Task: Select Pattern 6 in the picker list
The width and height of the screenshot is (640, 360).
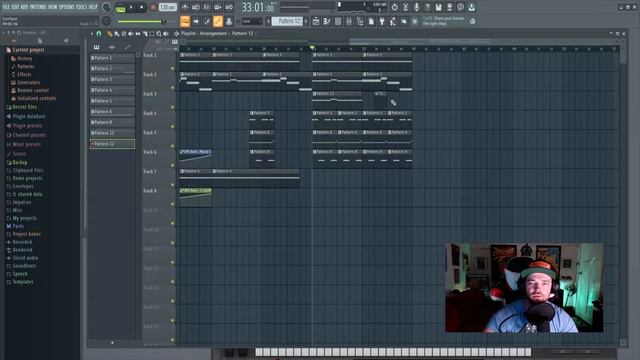Action: coord(112,112)
